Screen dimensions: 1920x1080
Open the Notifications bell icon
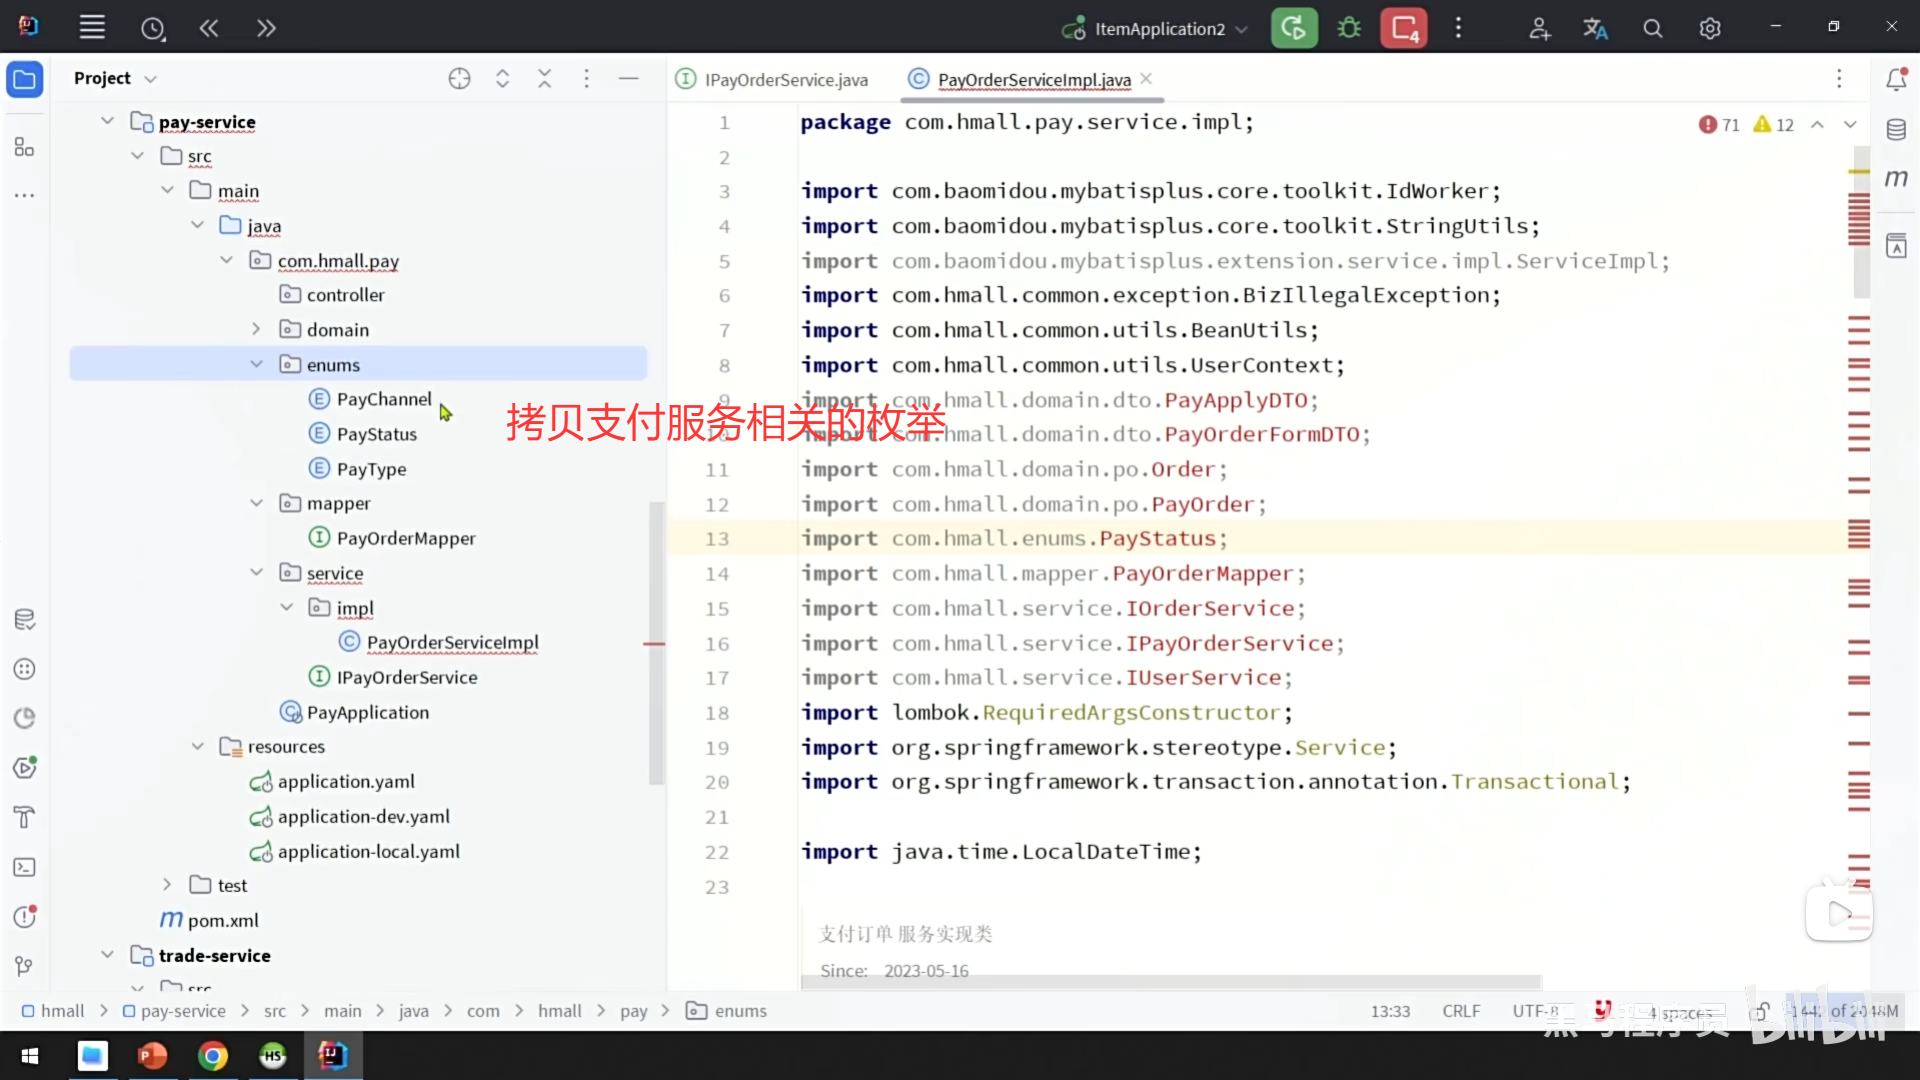pos(1896,79)
